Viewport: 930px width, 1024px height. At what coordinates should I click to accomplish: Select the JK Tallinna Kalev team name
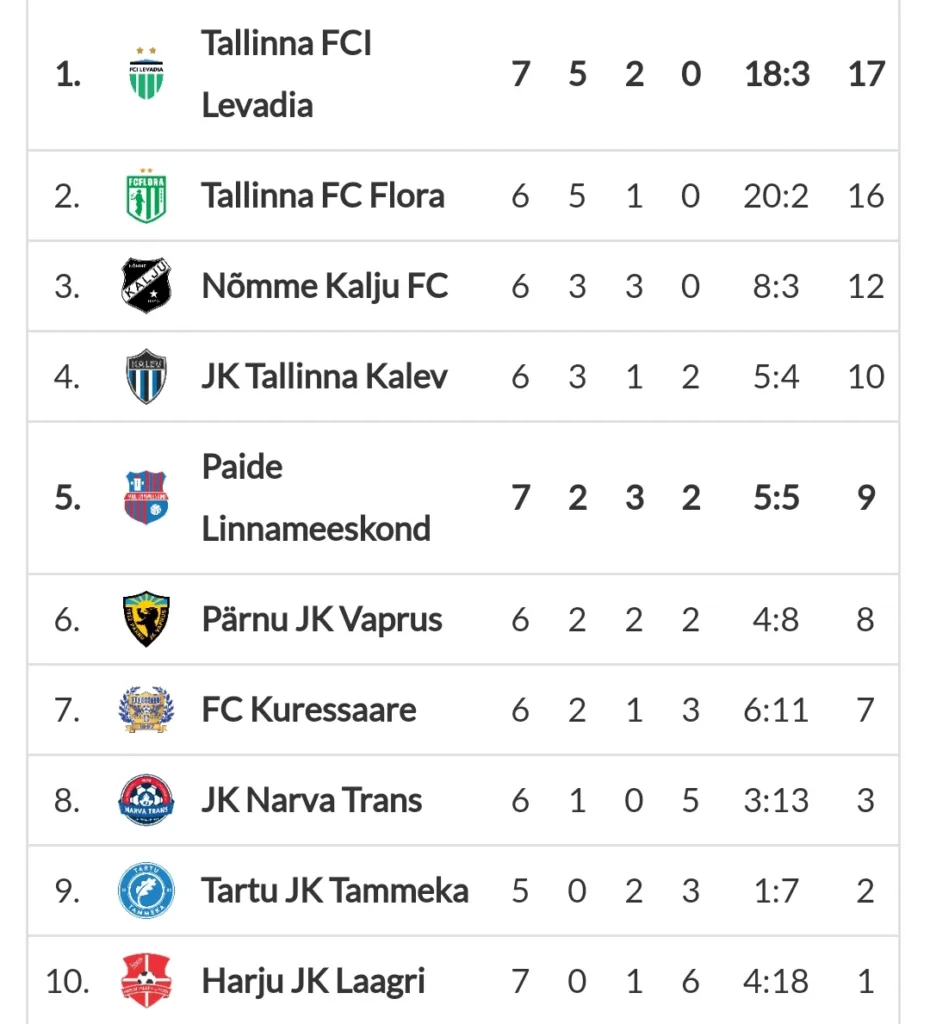[325, 376]
